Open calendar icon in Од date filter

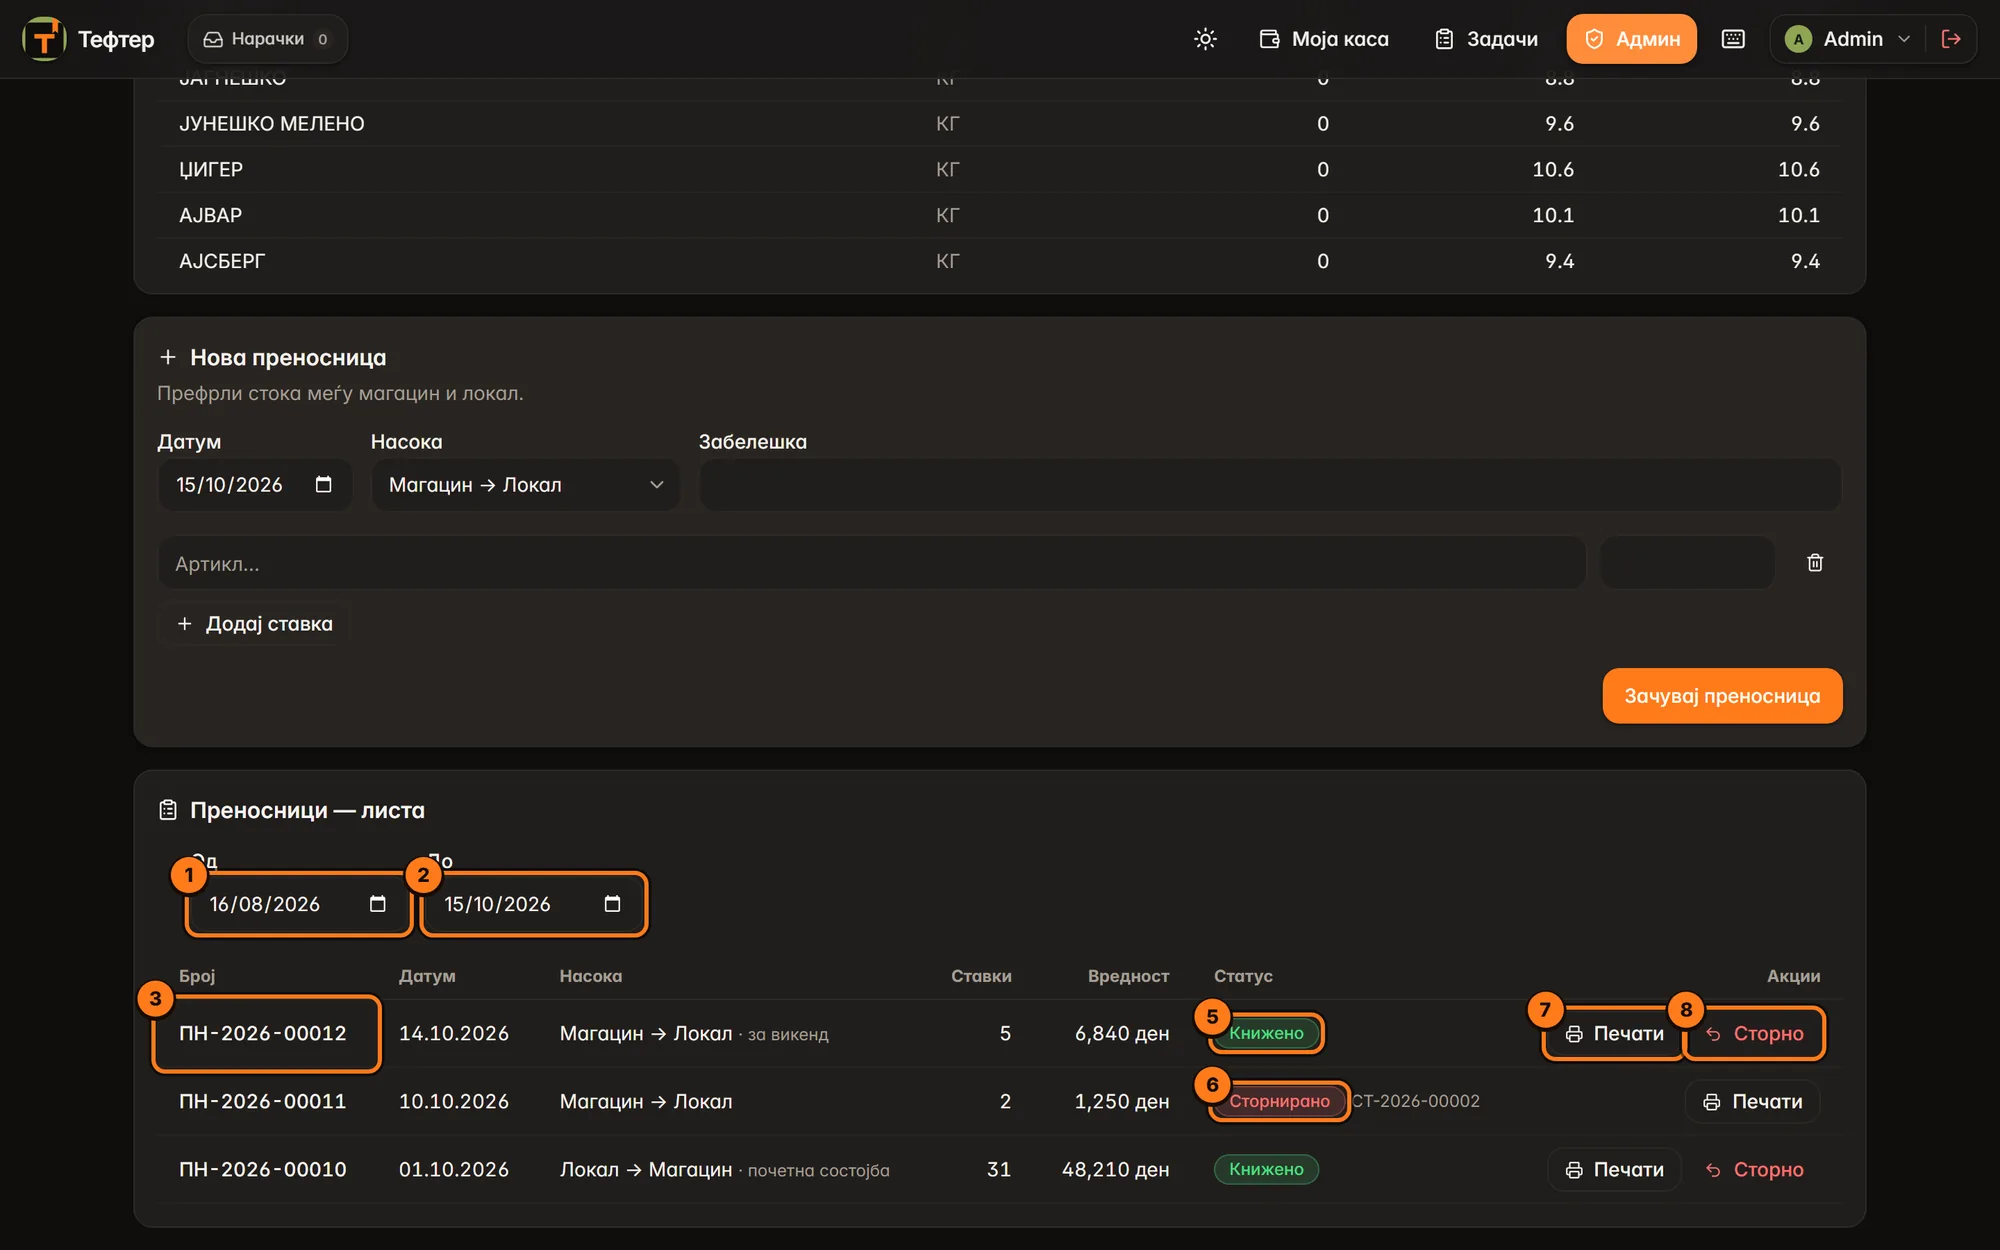(377, 904)
